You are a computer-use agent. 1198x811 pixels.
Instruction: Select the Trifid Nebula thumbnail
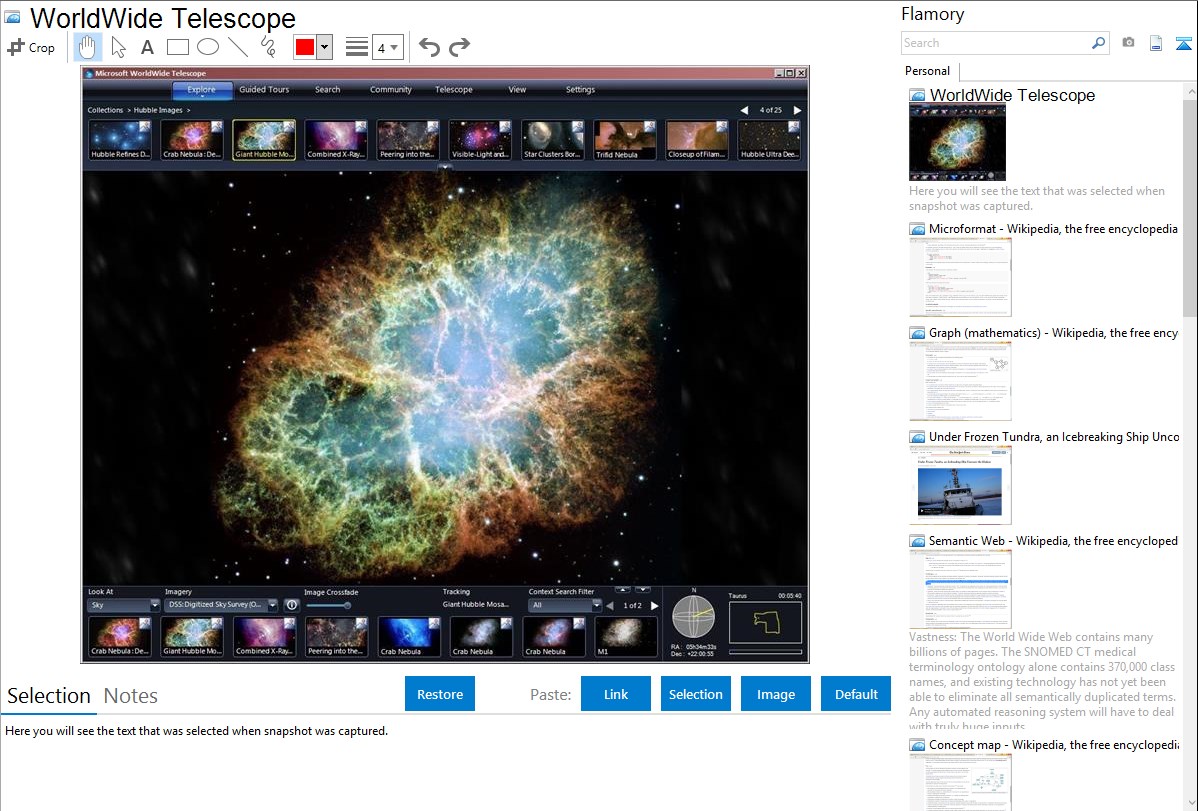tap(625, 140)
